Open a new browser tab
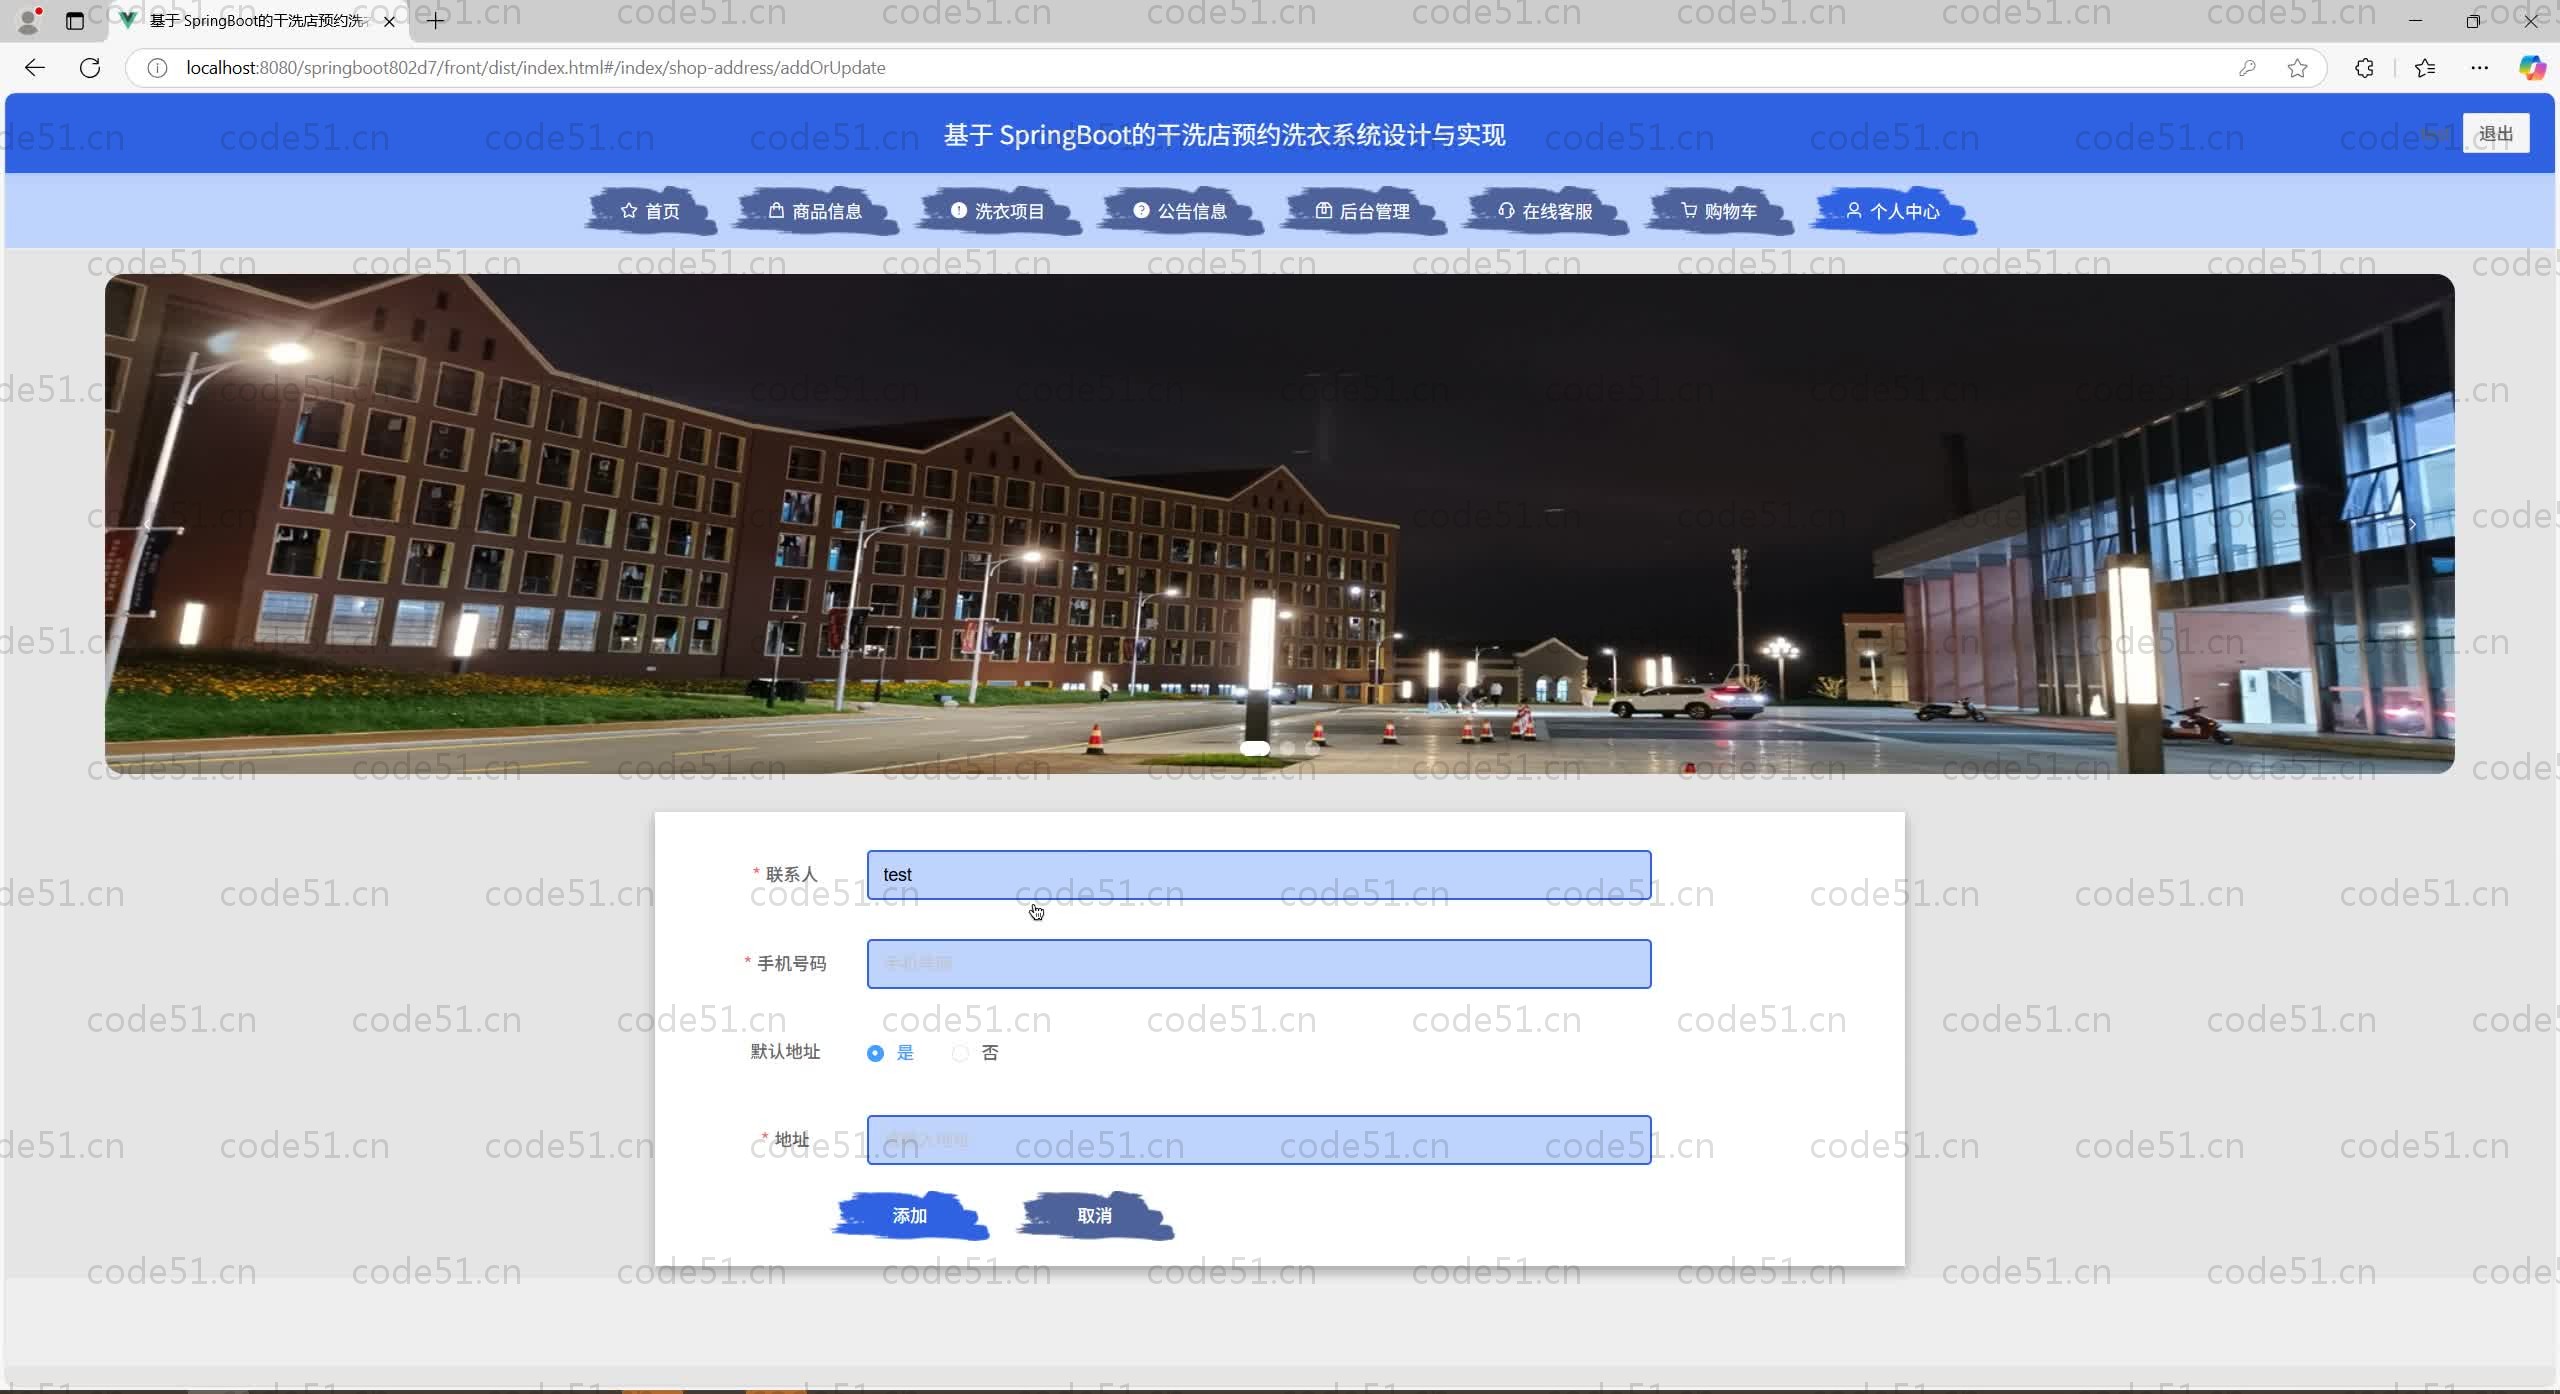This screenshot has height=1394, width=2560. pyautogui.click(x=435, y=21)
